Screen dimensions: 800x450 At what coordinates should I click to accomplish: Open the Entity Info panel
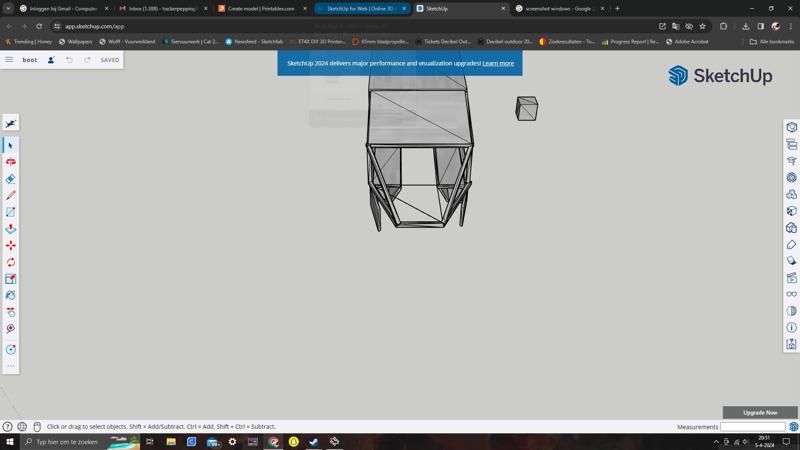(x=791, y=127)
